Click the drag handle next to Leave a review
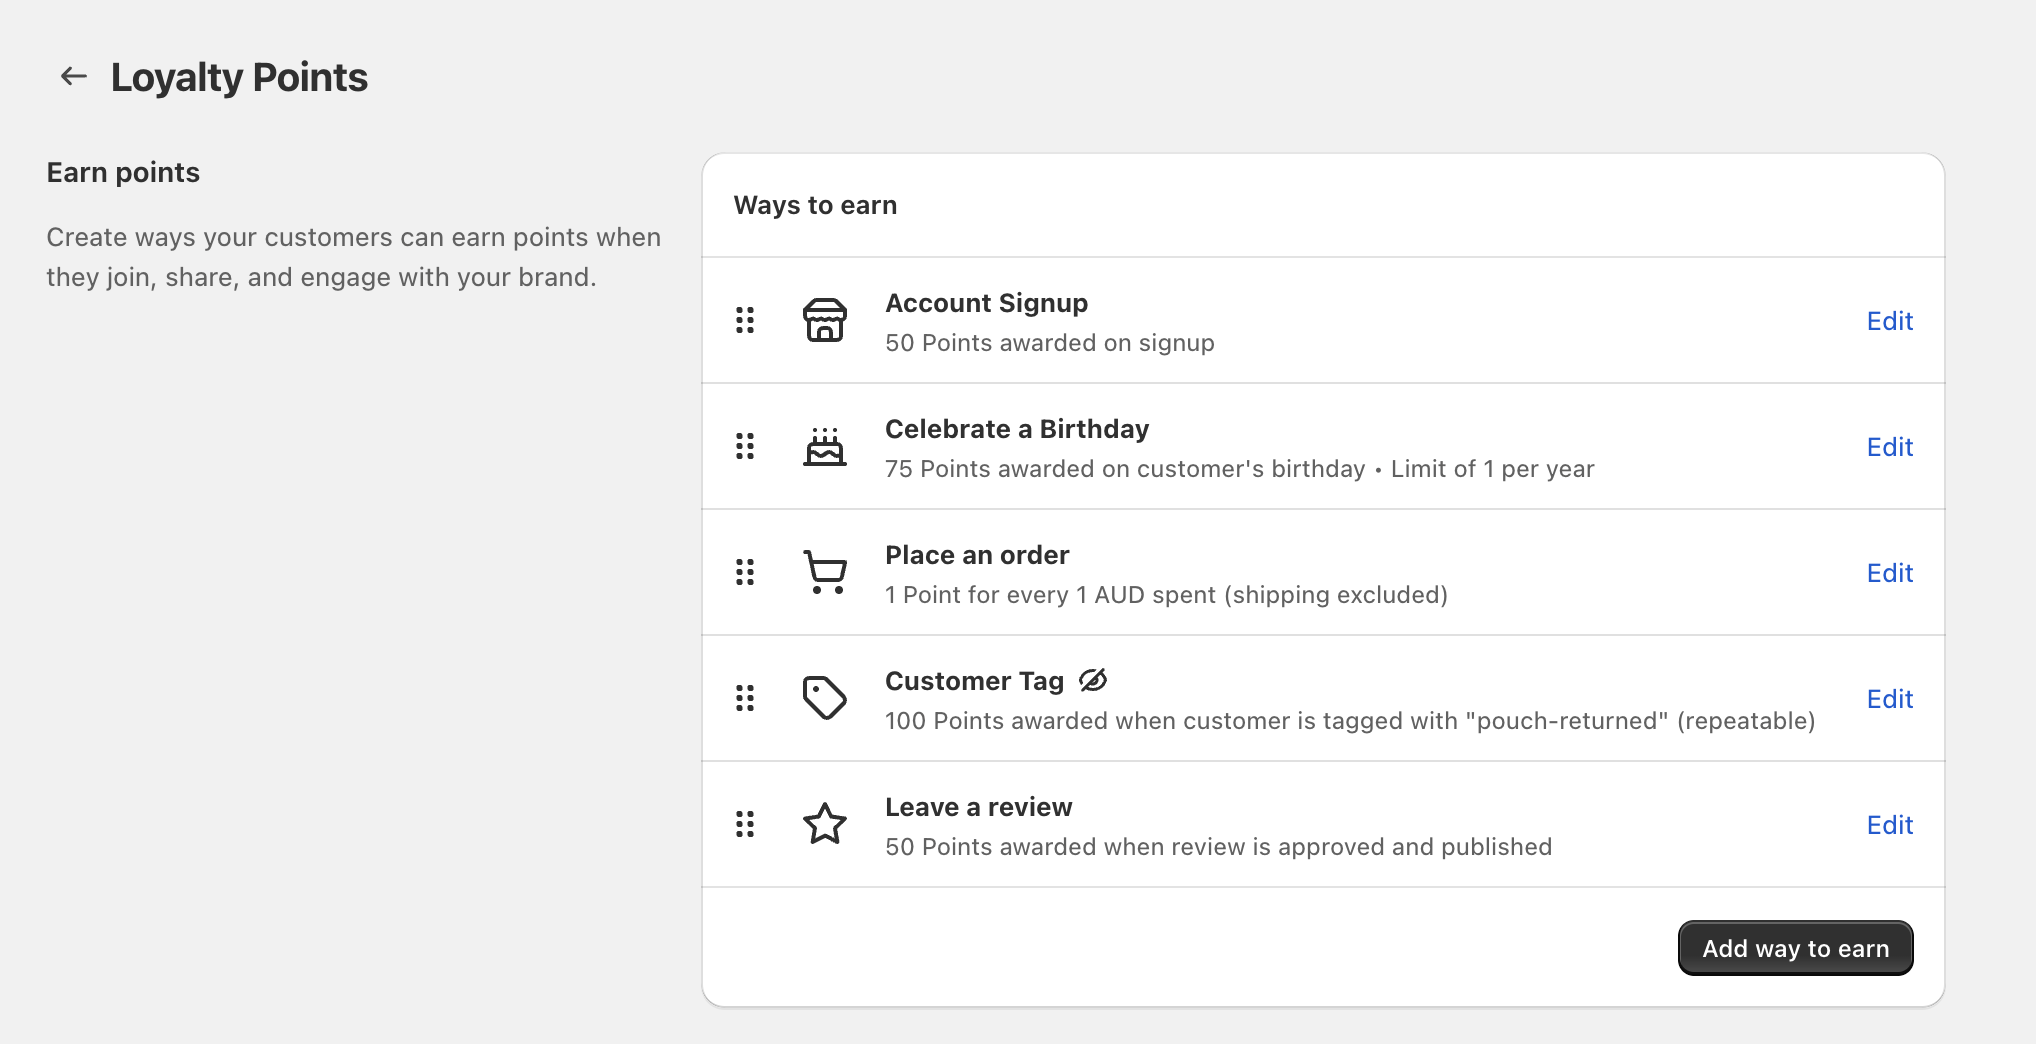 [744, 824]
